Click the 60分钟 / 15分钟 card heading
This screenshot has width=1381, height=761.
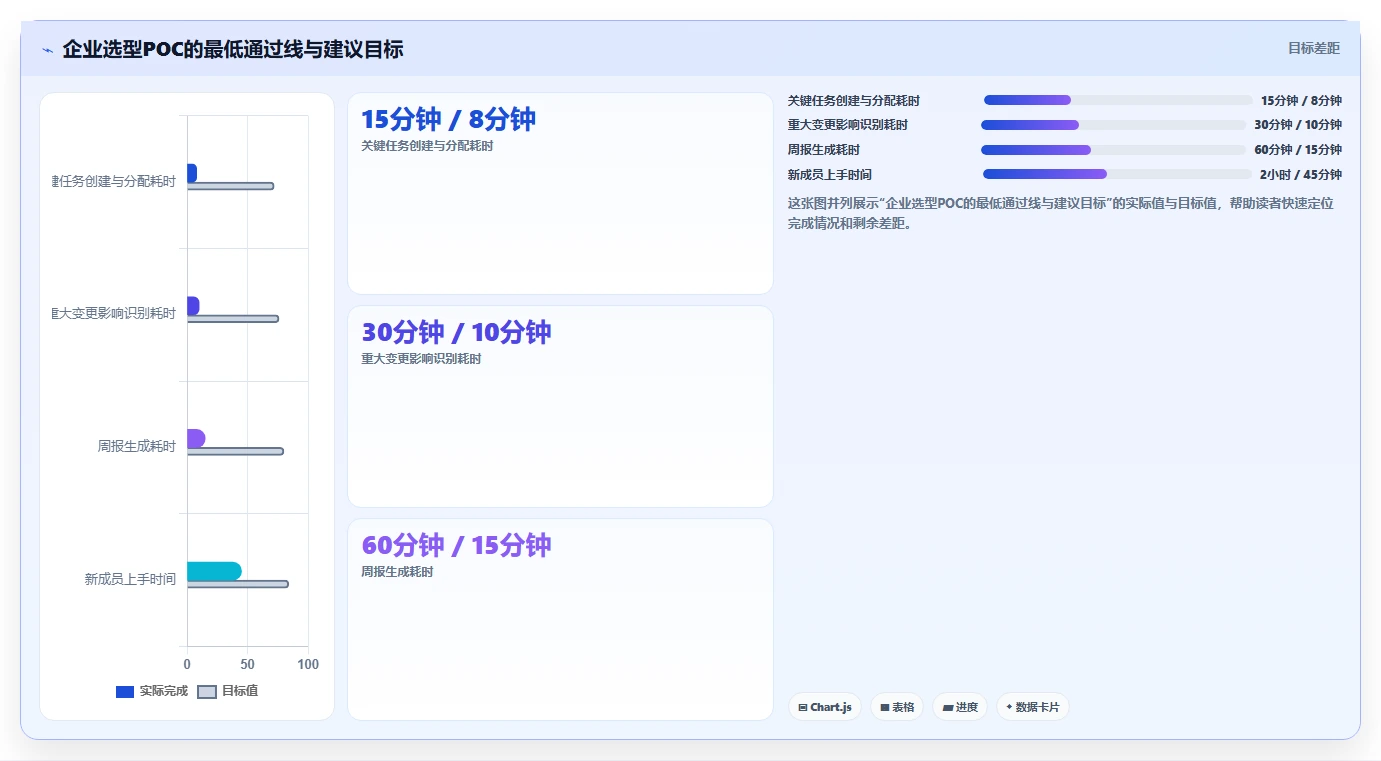(456, 546)
